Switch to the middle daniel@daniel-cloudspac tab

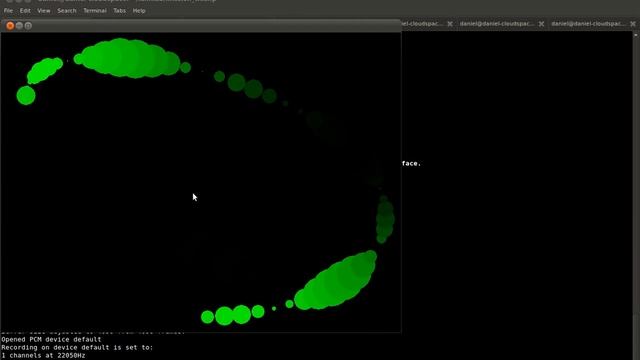497,24
